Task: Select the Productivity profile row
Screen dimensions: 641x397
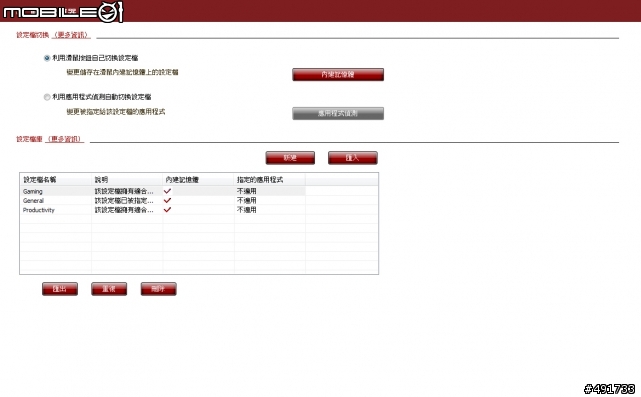Action: [199, 210]
